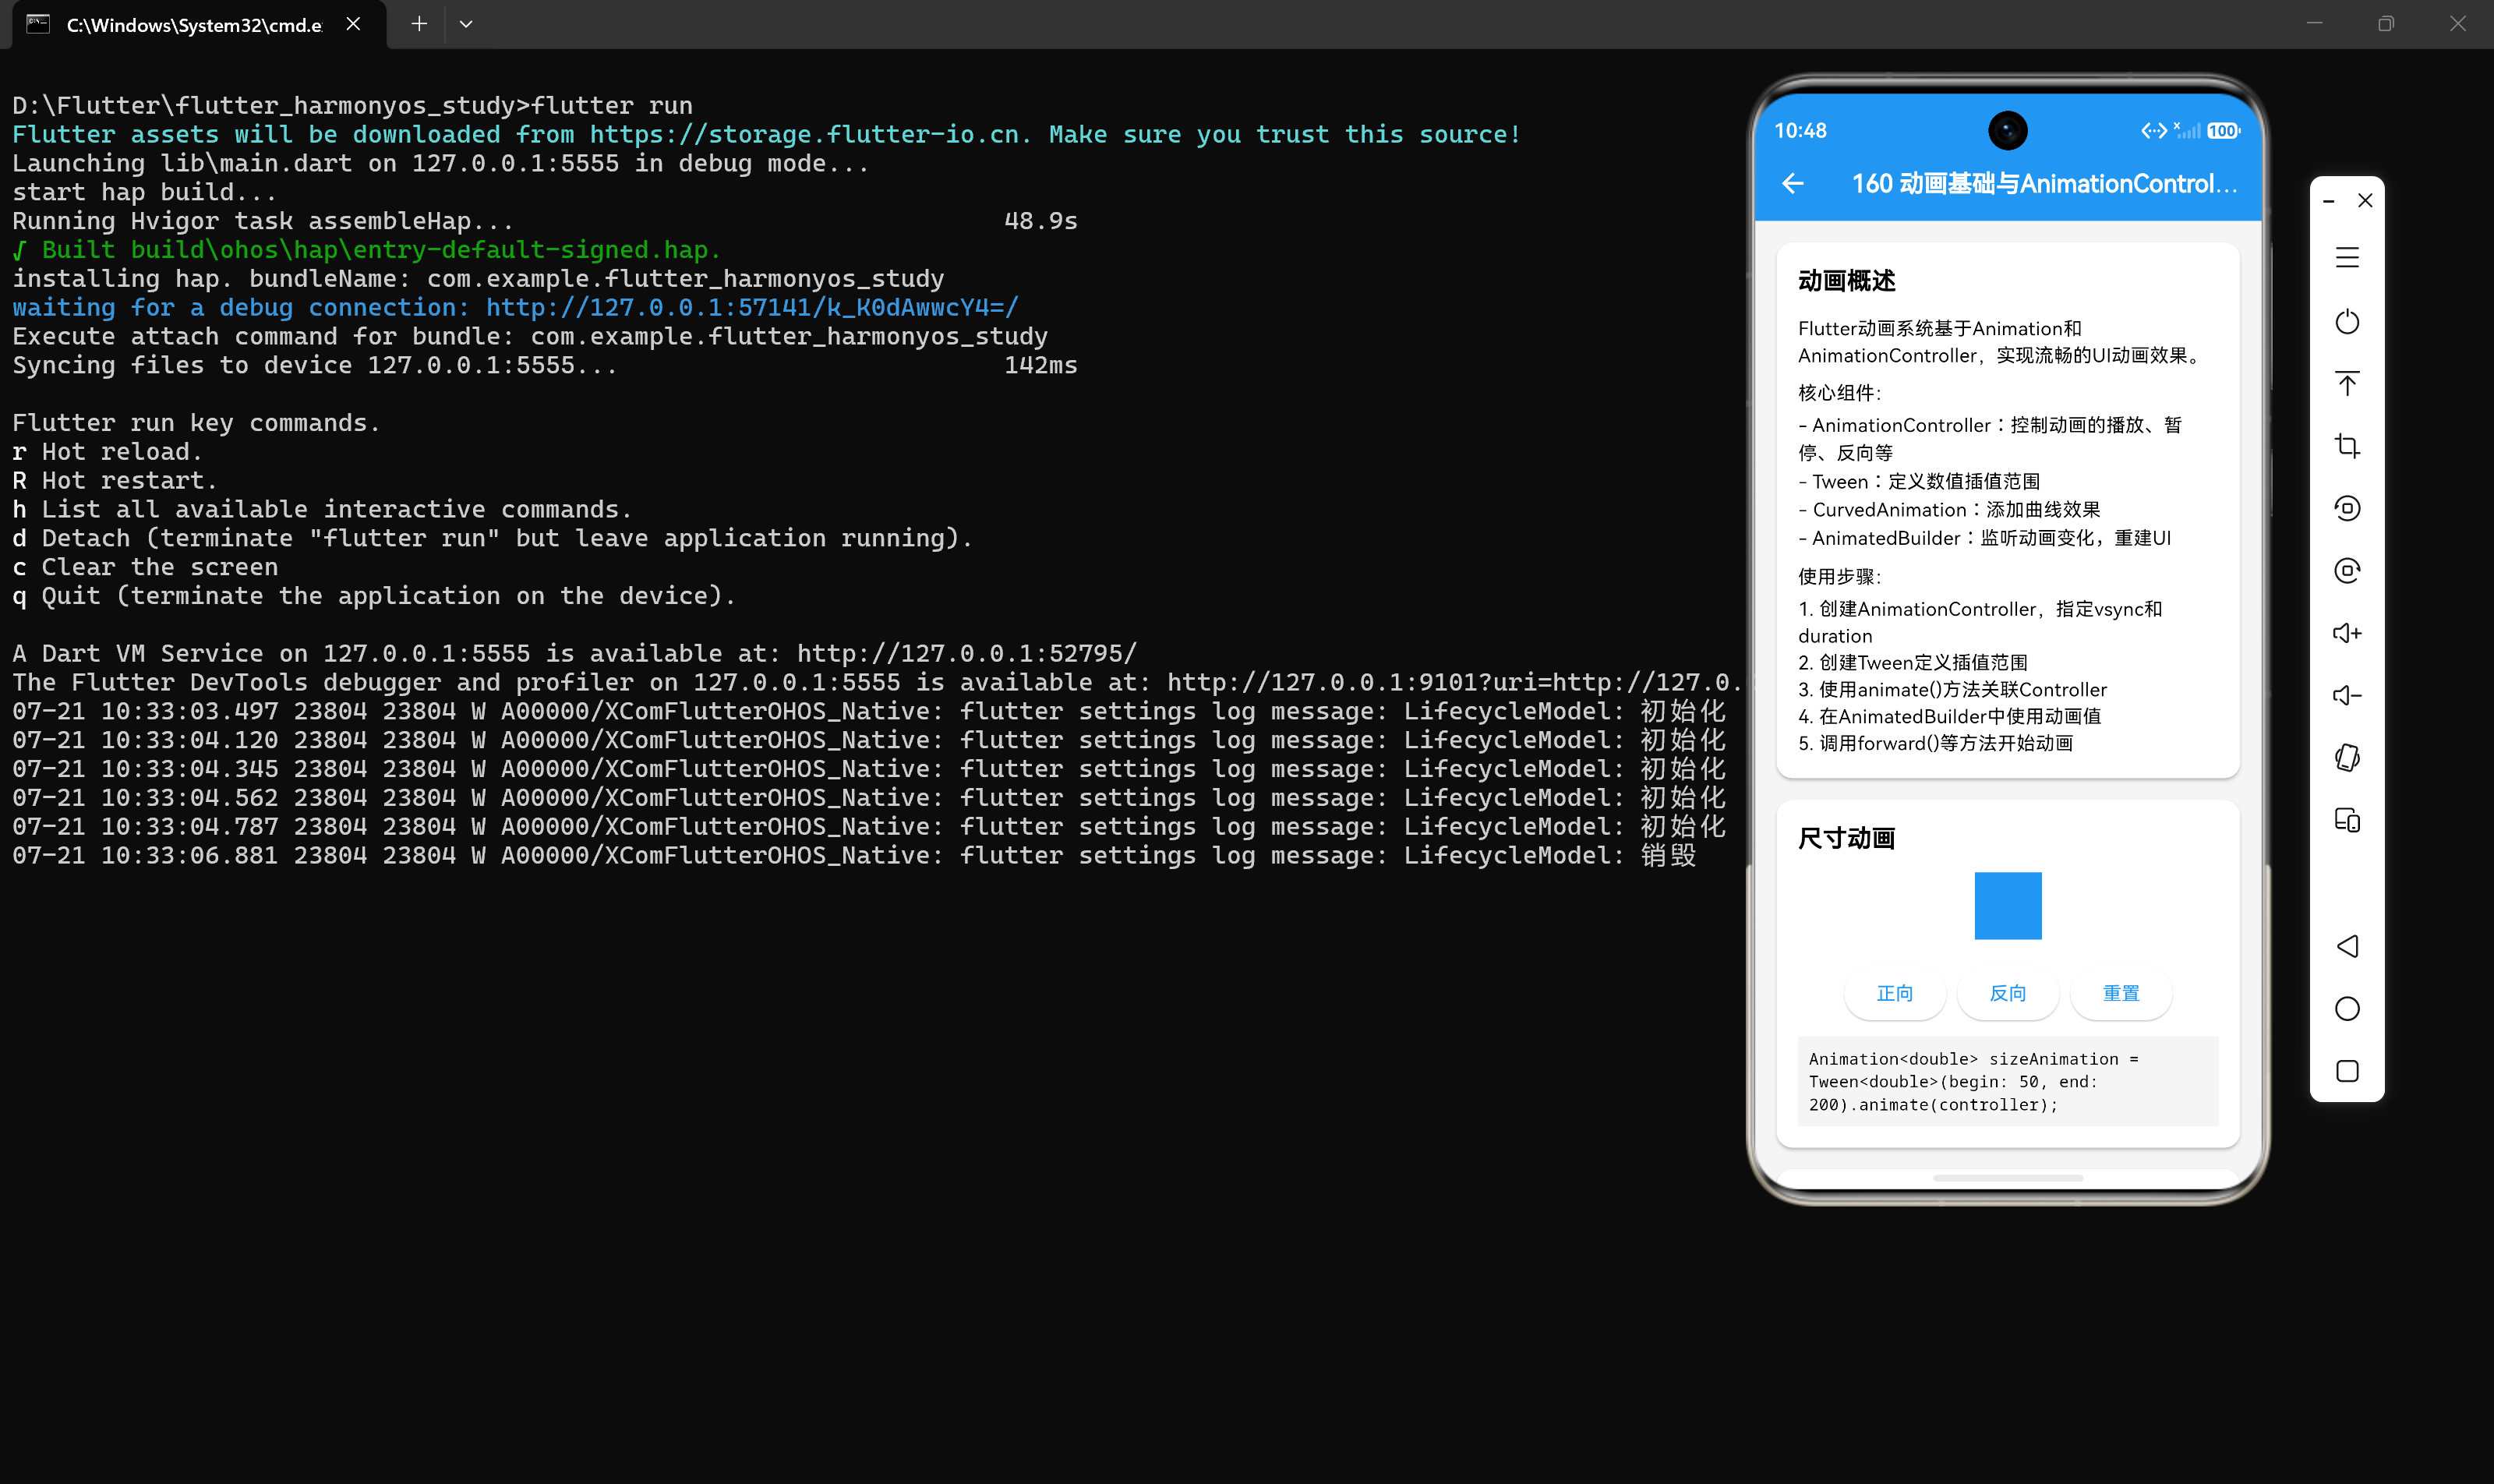Click the emulator Recents square button
This screenshot has height=1484, width=2494.
click(x=2347, y=1071)
